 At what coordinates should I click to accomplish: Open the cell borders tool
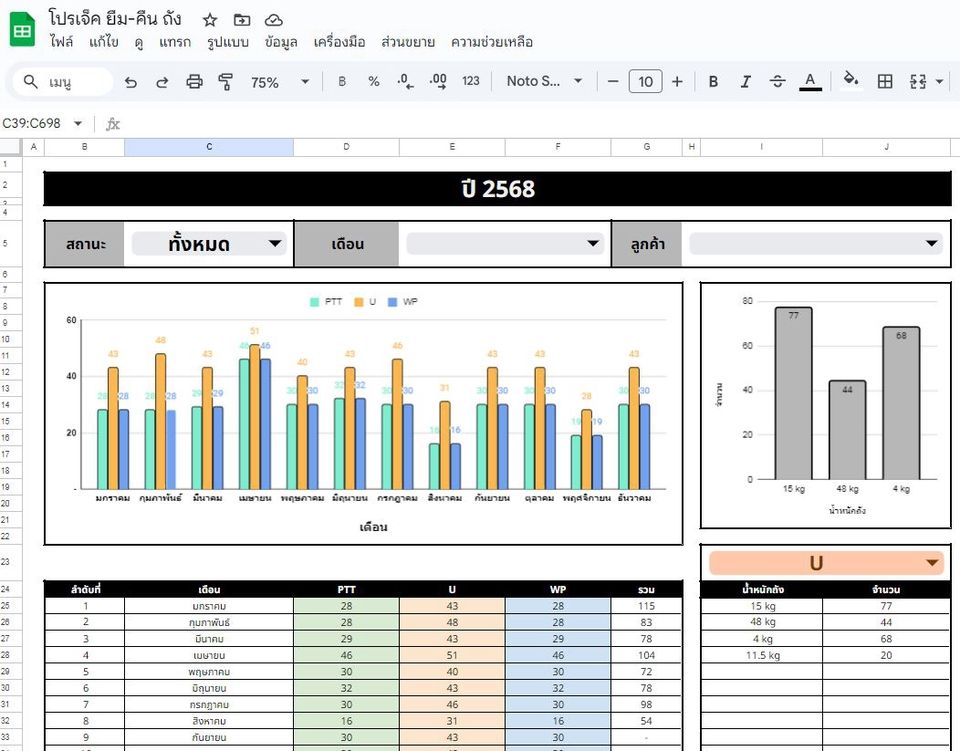click(x=885, y=82)
